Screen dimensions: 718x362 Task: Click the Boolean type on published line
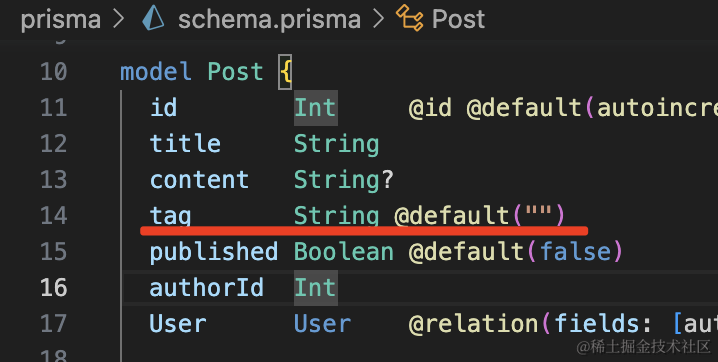click(343, 252)
